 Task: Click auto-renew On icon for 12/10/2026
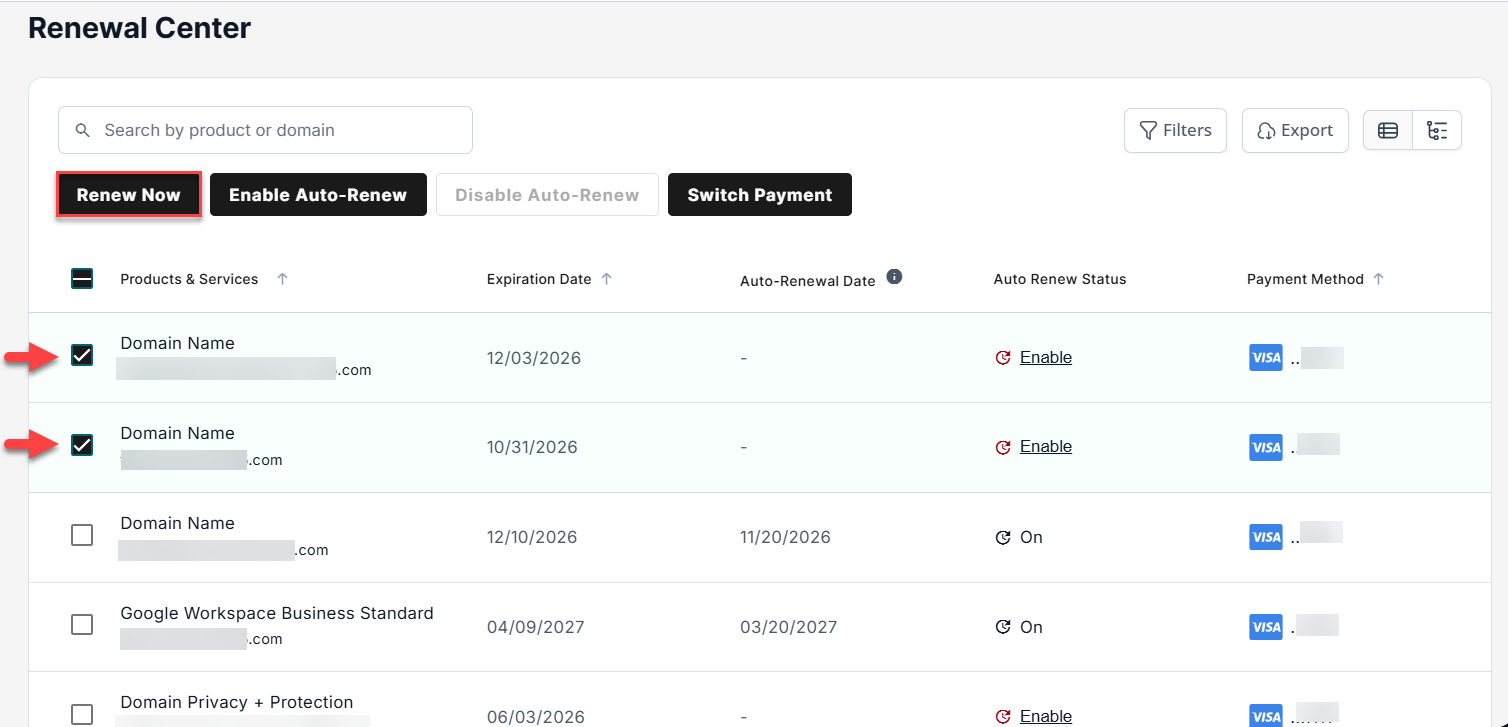coord(1003,537)
